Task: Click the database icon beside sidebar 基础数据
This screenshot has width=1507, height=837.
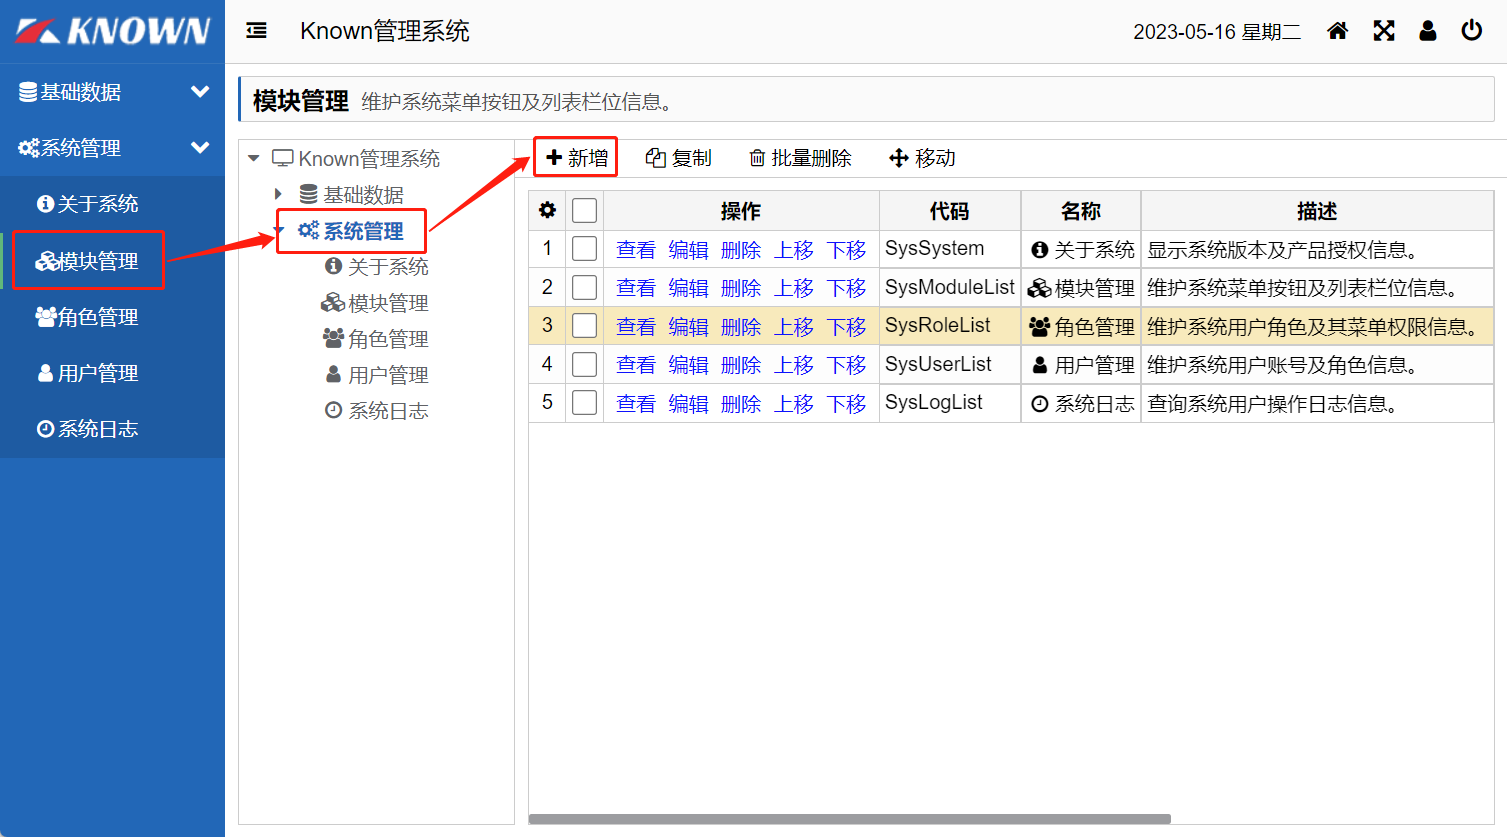Action: 28,92
